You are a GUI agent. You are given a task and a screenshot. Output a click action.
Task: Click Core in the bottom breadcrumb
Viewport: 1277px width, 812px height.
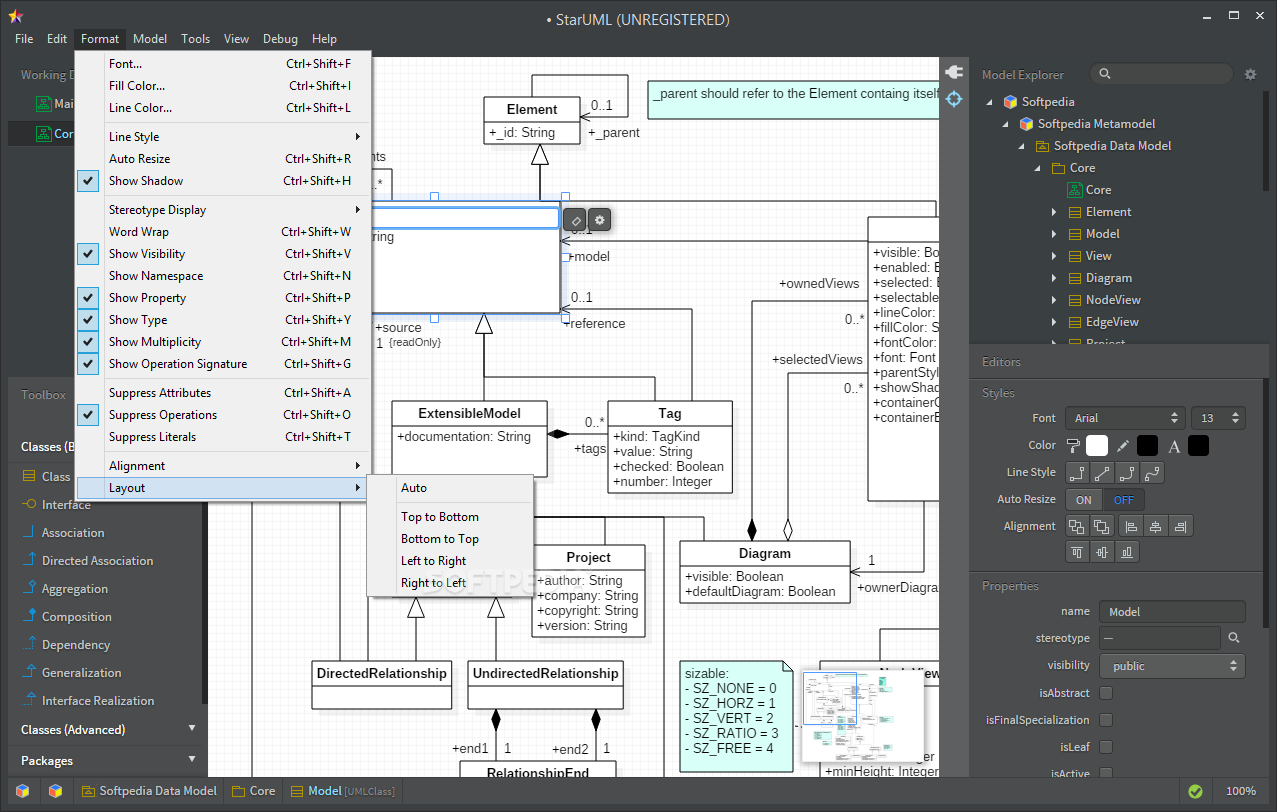[x=253, y=791]
